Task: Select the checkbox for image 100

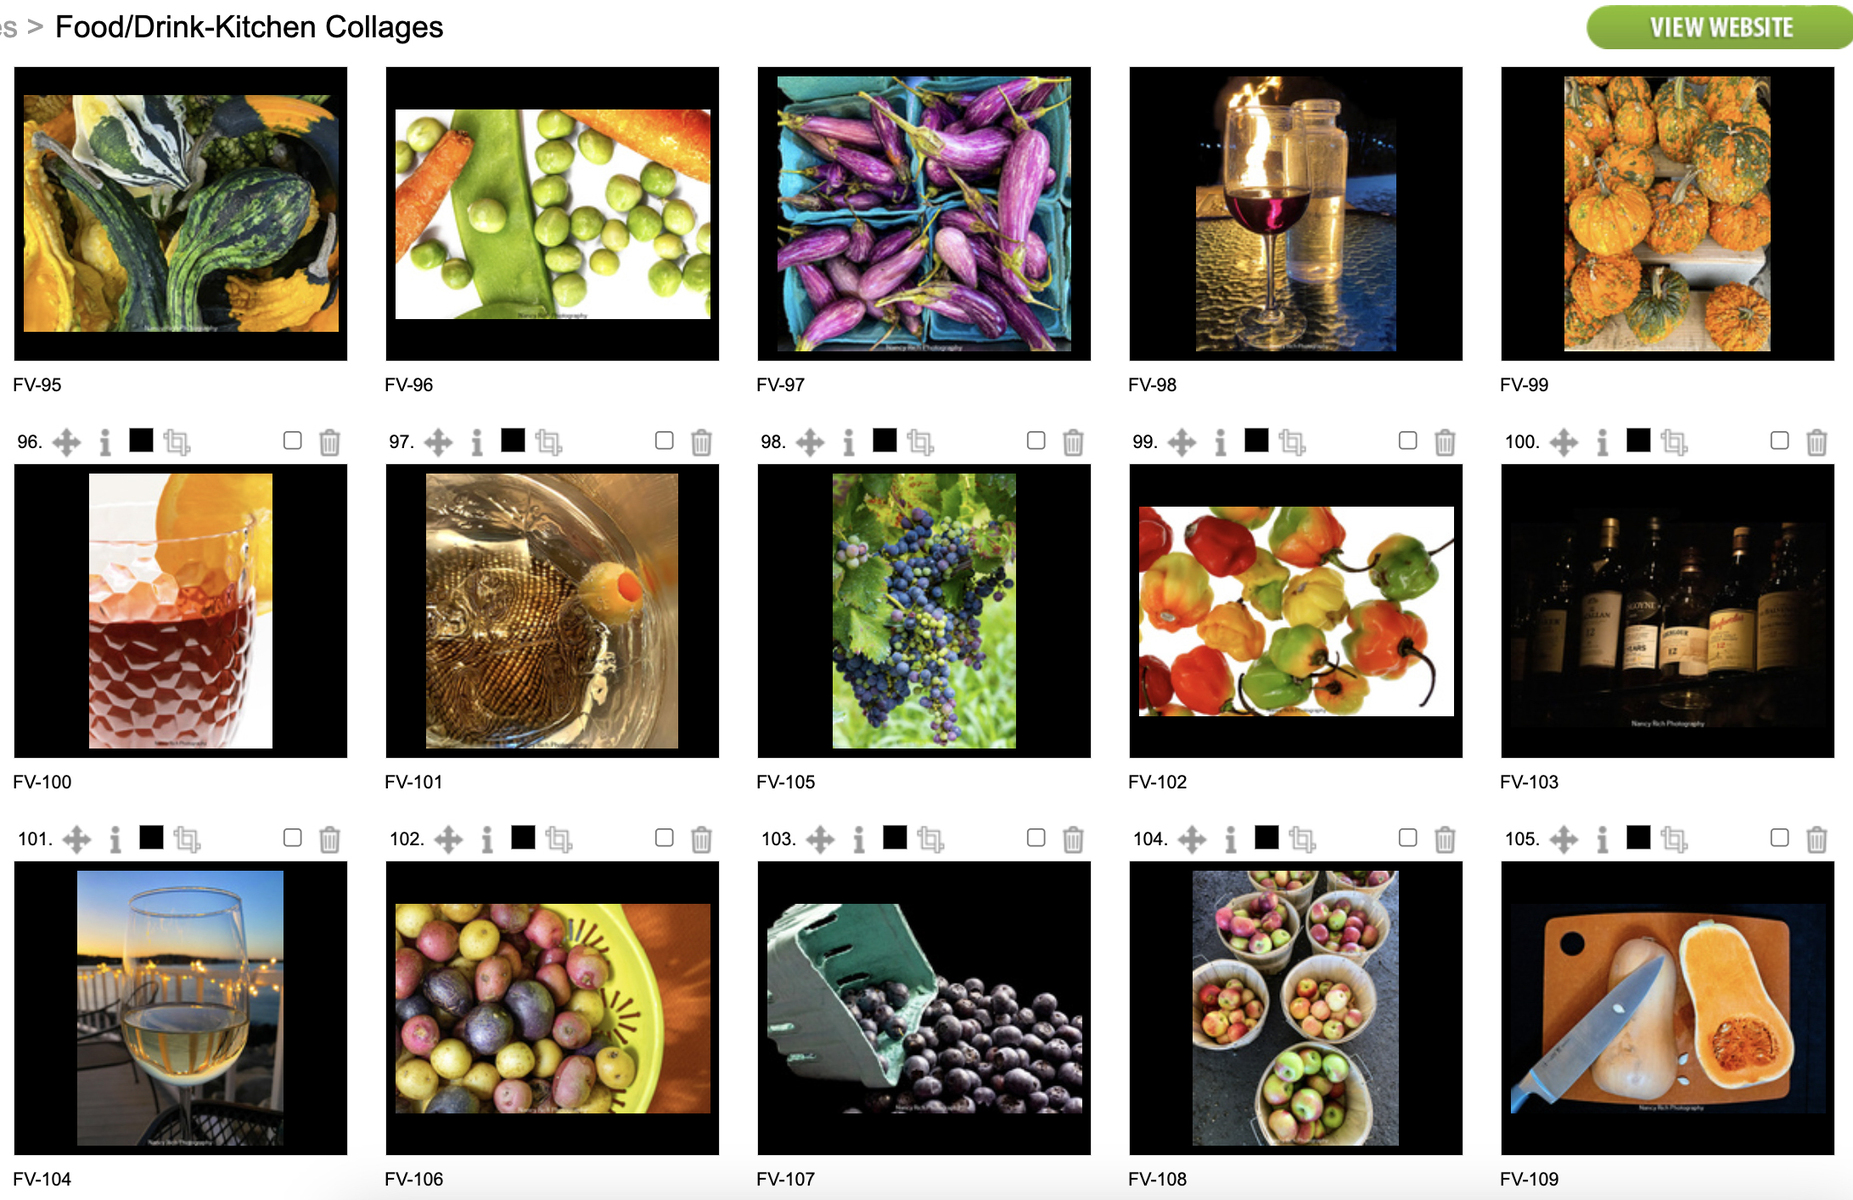Action: tap(1779, 440)
